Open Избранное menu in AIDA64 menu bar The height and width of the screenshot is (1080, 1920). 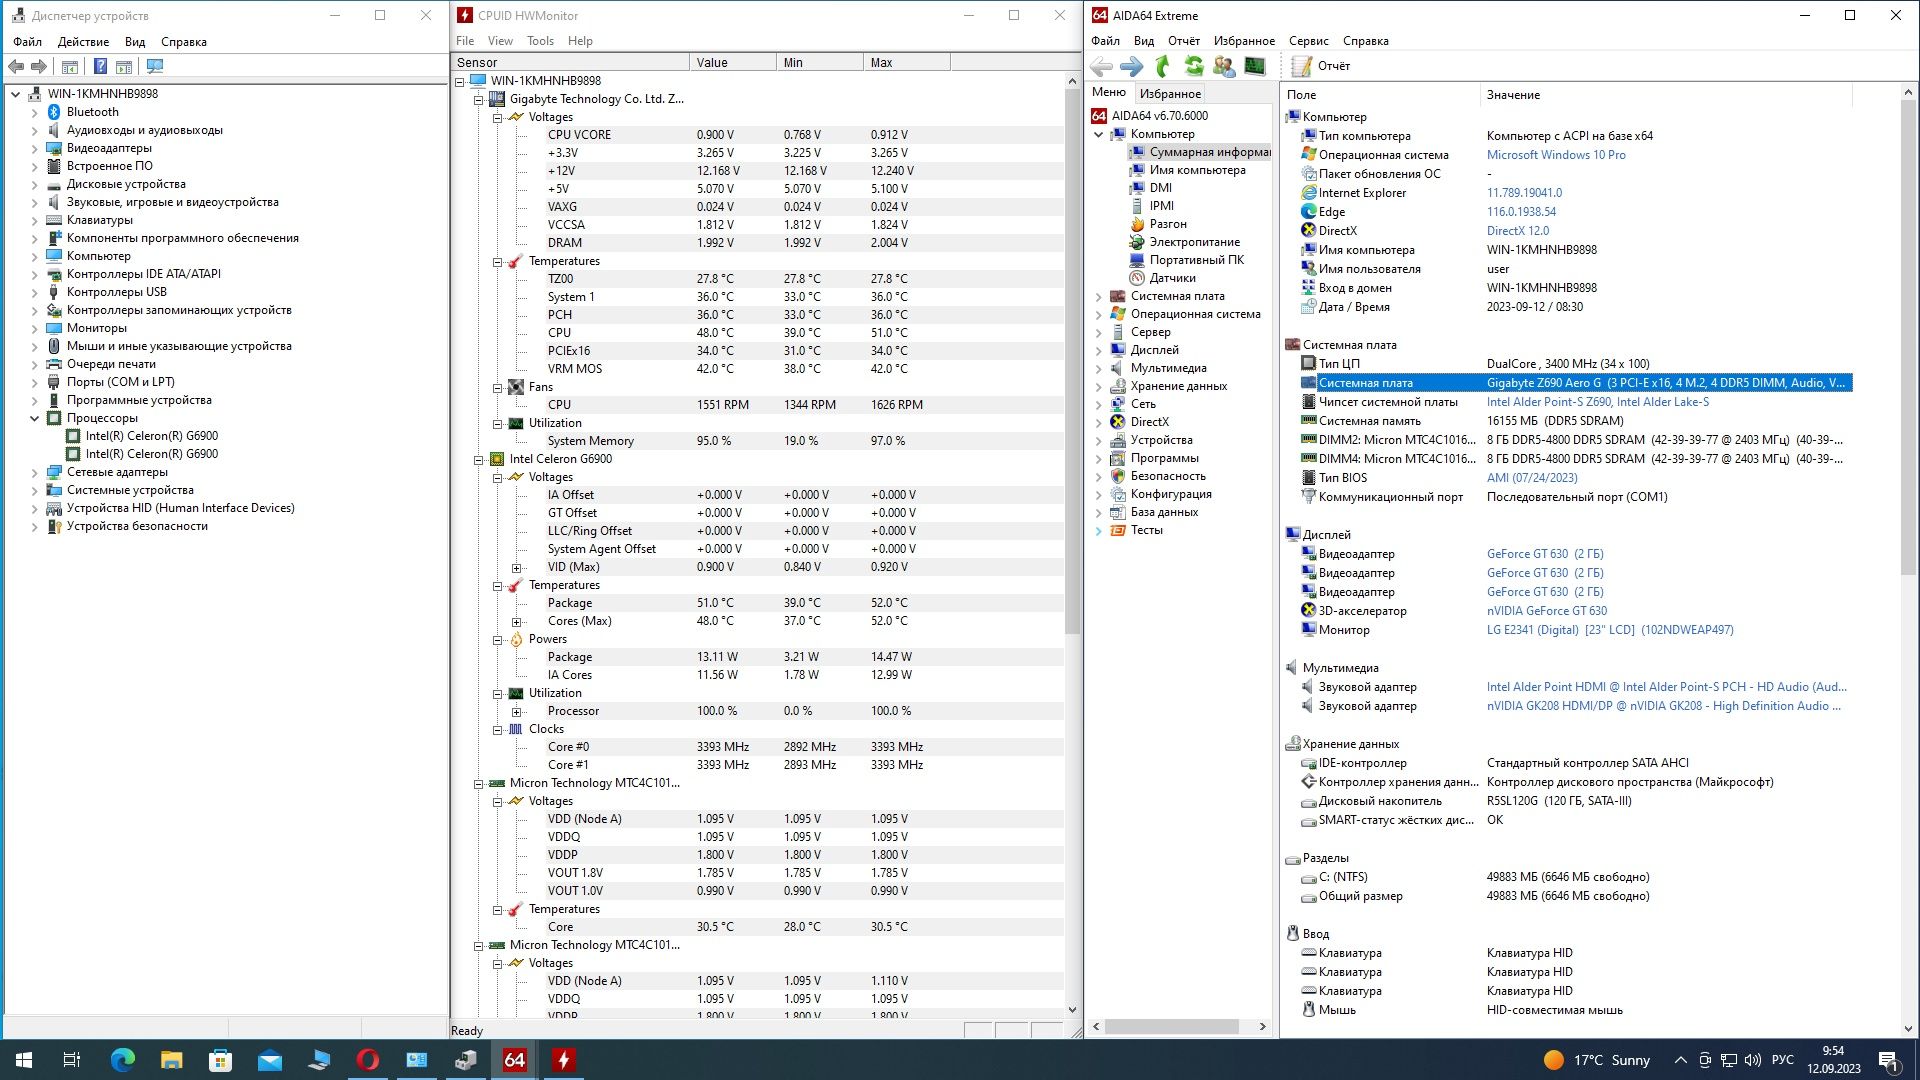pos(1244,41)
